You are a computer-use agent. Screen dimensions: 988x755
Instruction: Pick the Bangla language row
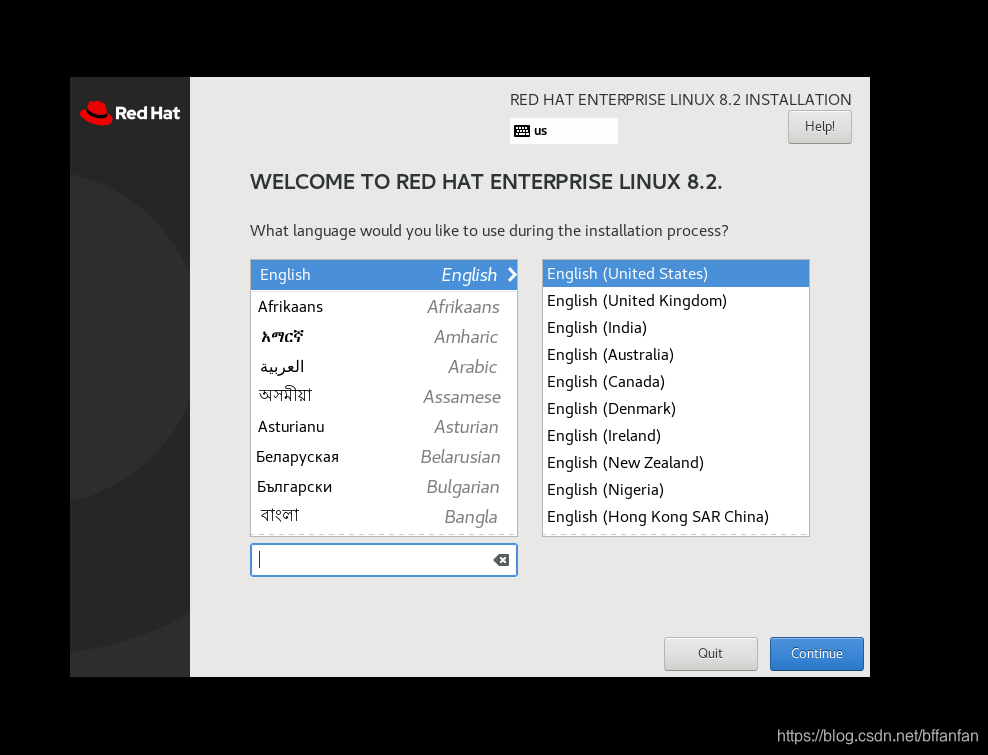pos(384,517)
